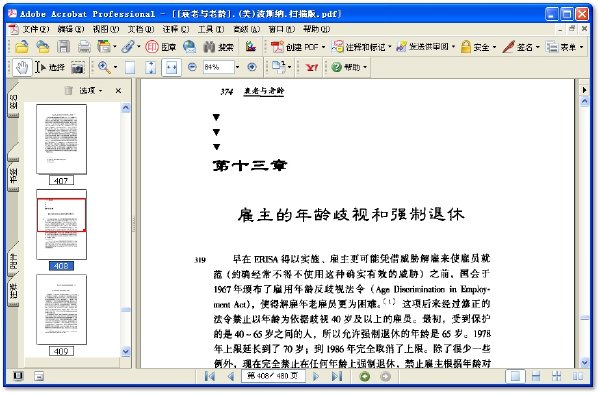The height and width of the screenshot is (394, 600).
Task: Select the Hand tool
Action: (22, 67)
